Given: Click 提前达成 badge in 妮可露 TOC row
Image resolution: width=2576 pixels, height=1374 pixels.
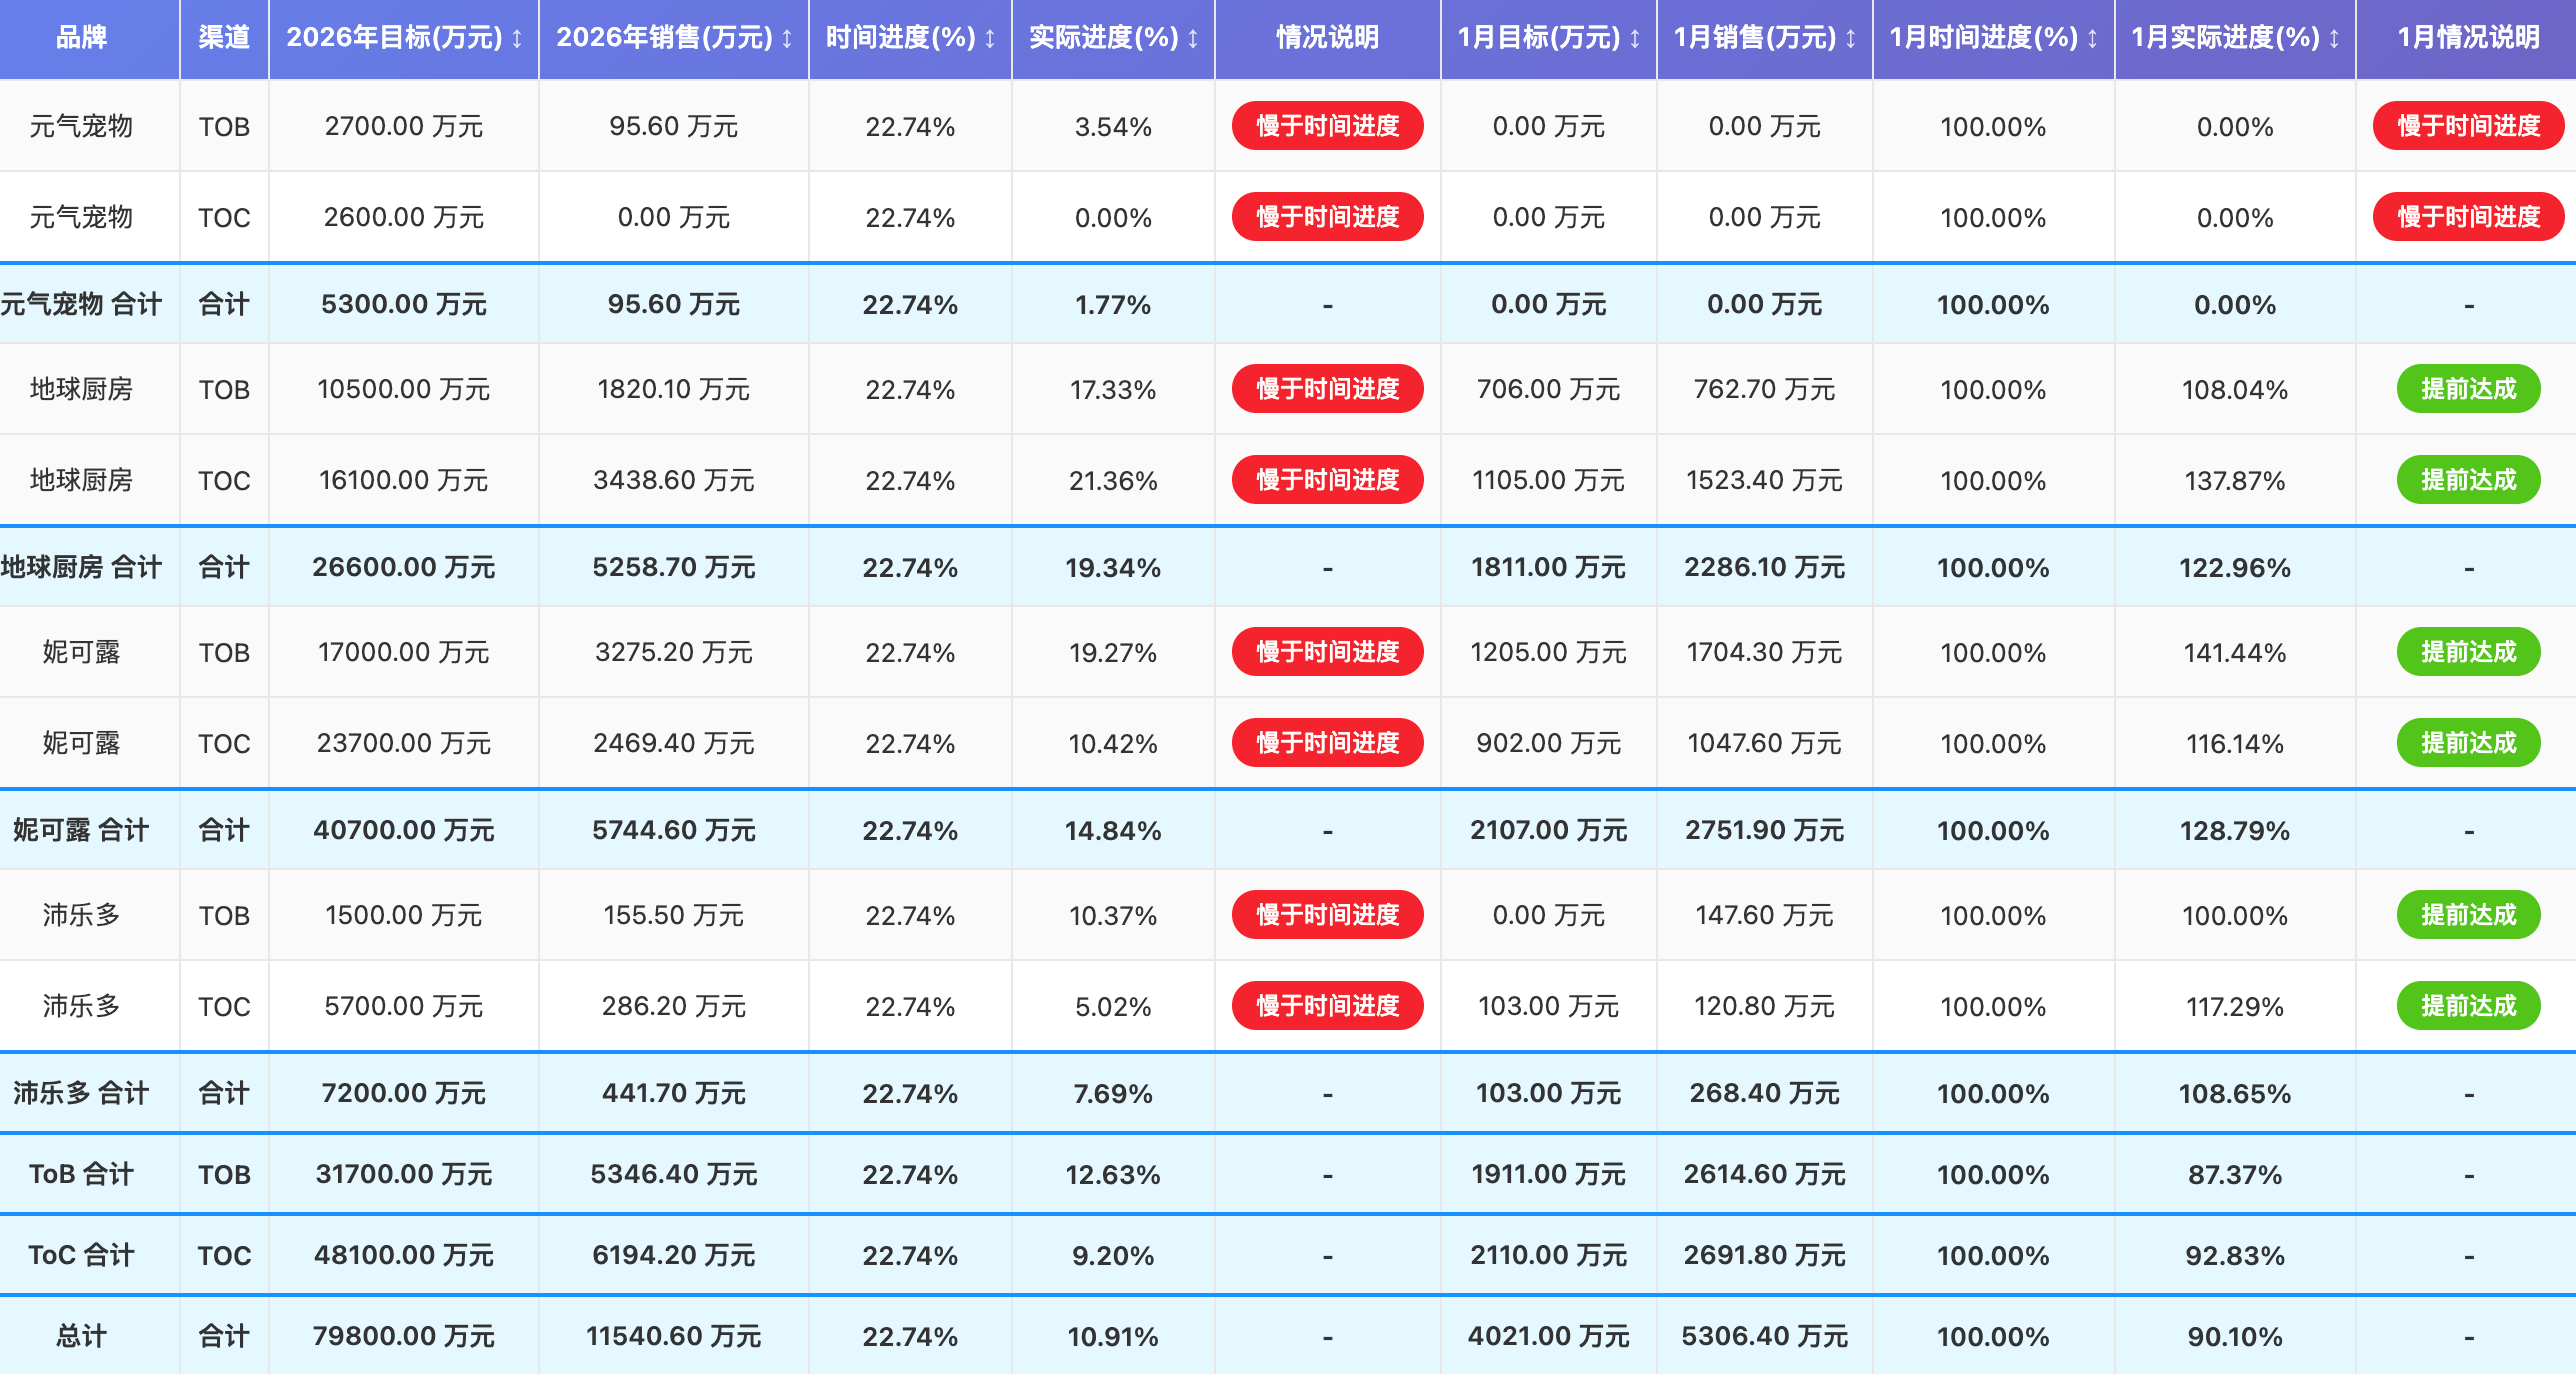Looking at the screenshot, I should (x=2468, y=743).
